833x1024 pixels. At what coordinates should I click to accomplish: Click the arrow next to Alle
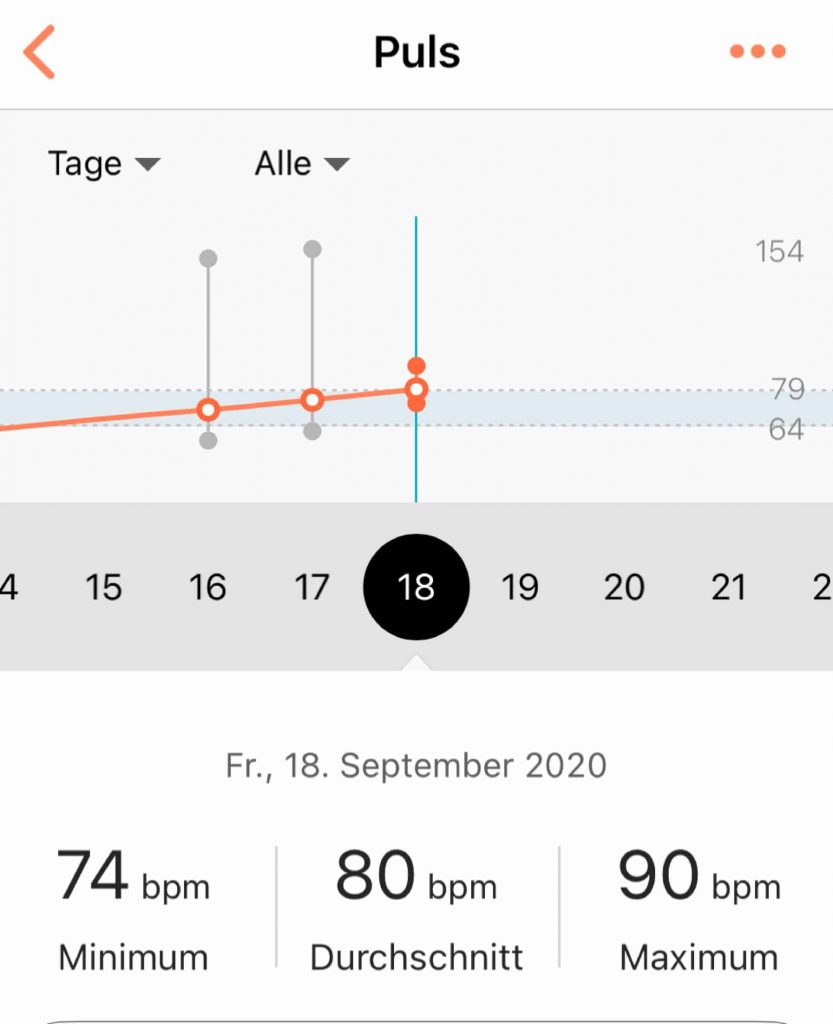337,164
